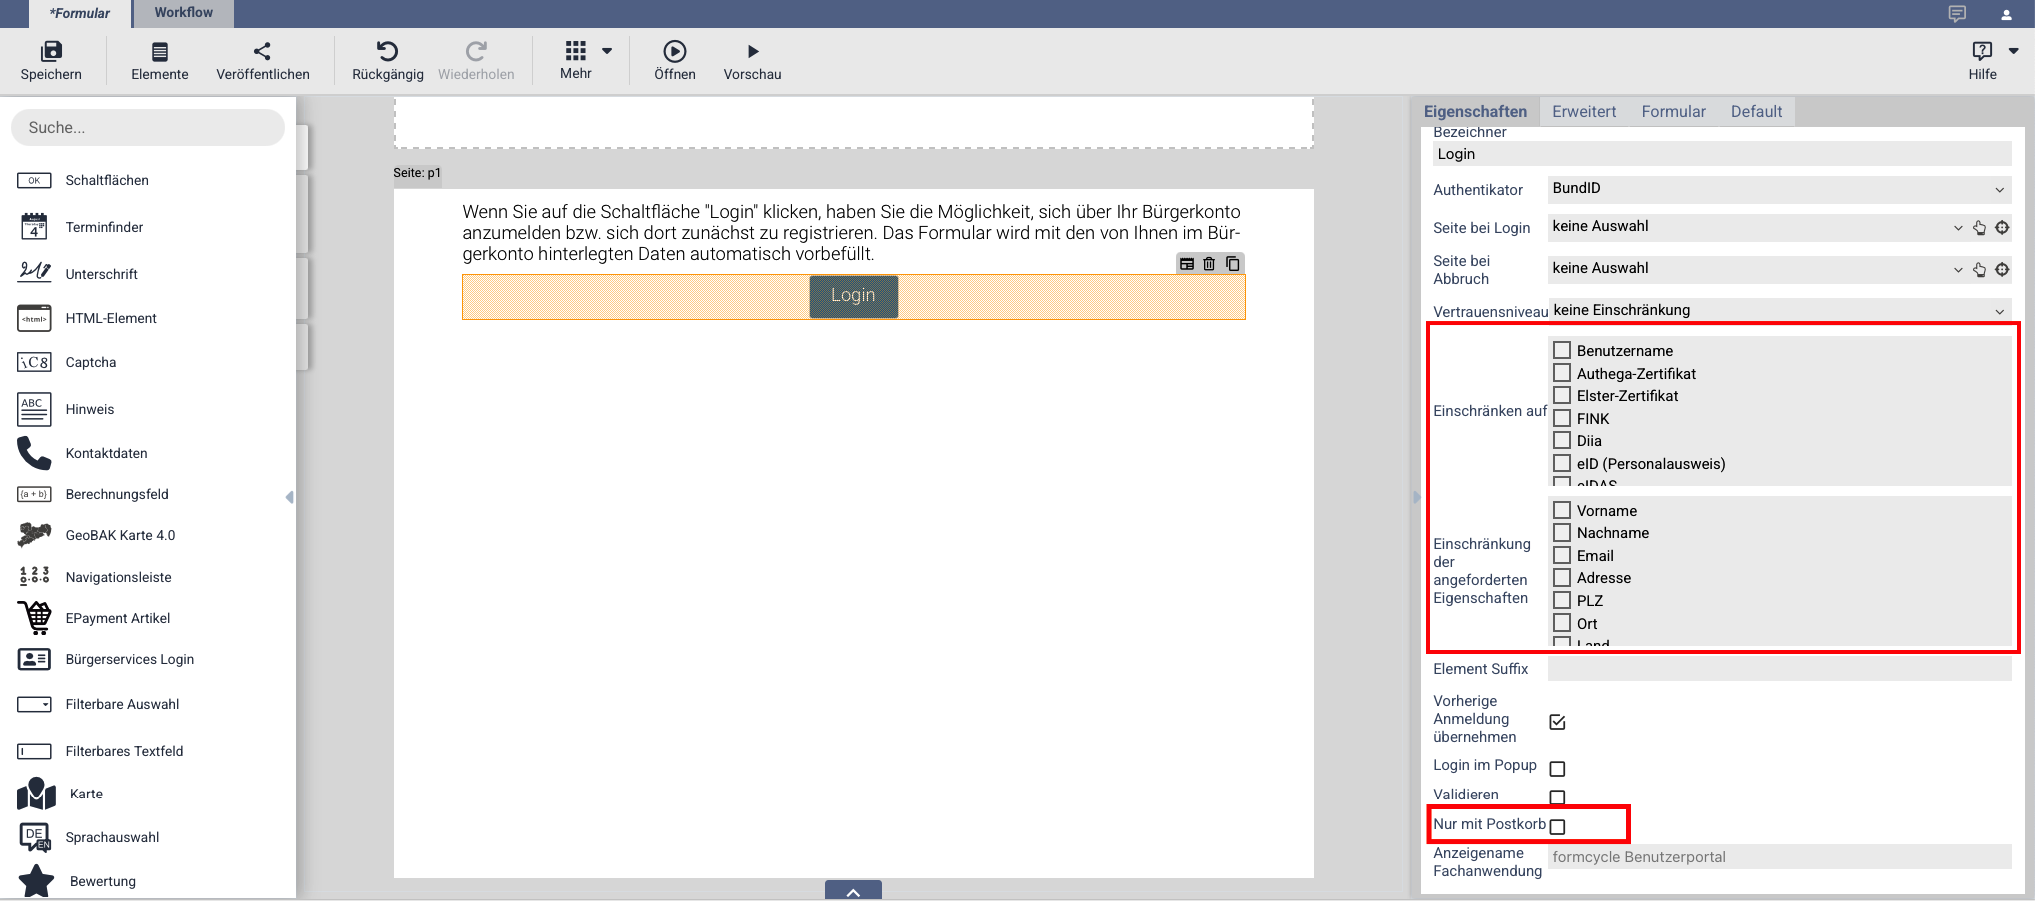Select the Kontaktdaten element
Viewport: 2035px width, 901px height.
coord(106,453)
